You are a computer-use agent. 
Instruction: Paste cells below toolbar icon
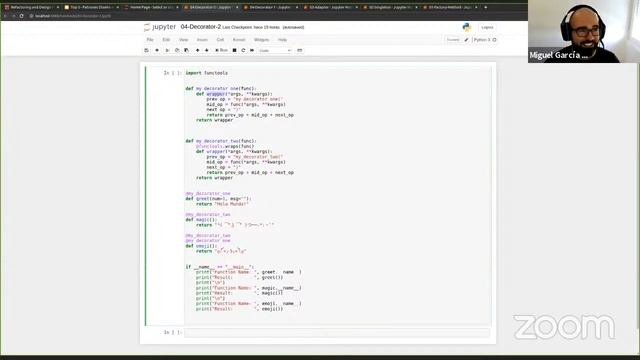(187, 50)
